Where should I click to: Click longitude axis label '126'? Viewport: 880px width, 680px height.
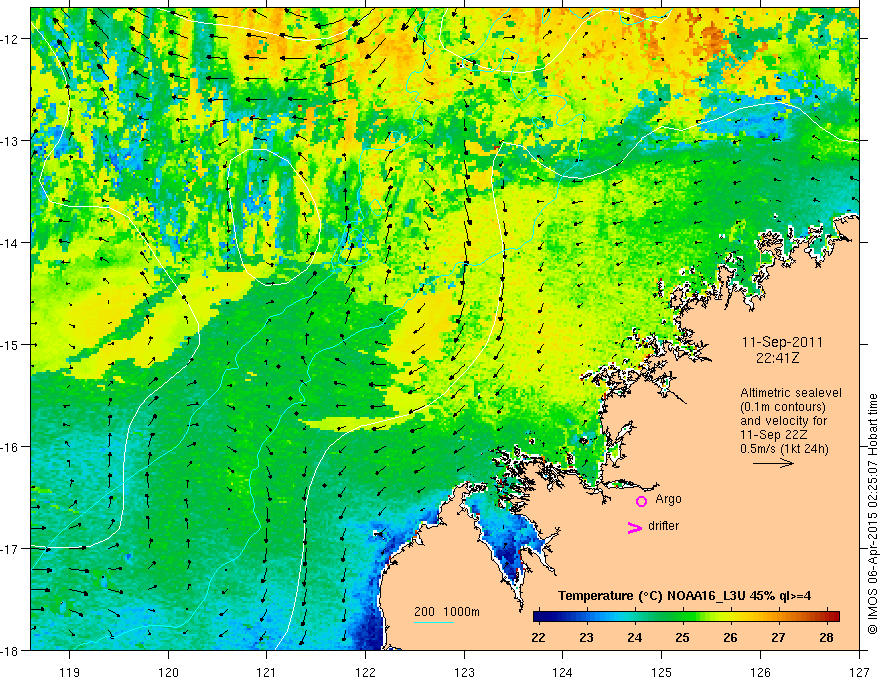760,672
